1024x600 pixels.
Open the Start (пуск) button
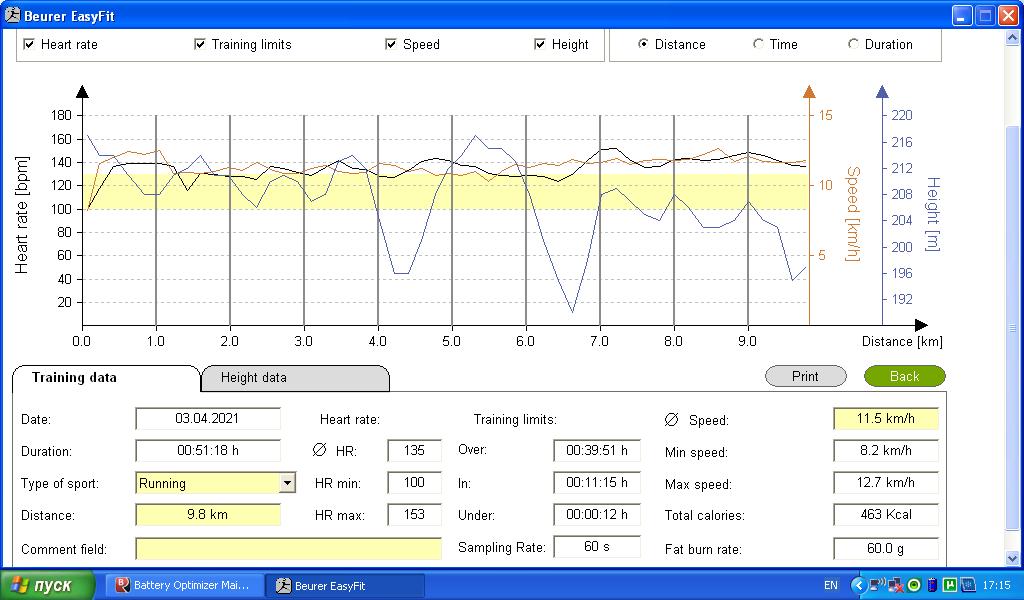click(x=48, y=585)
